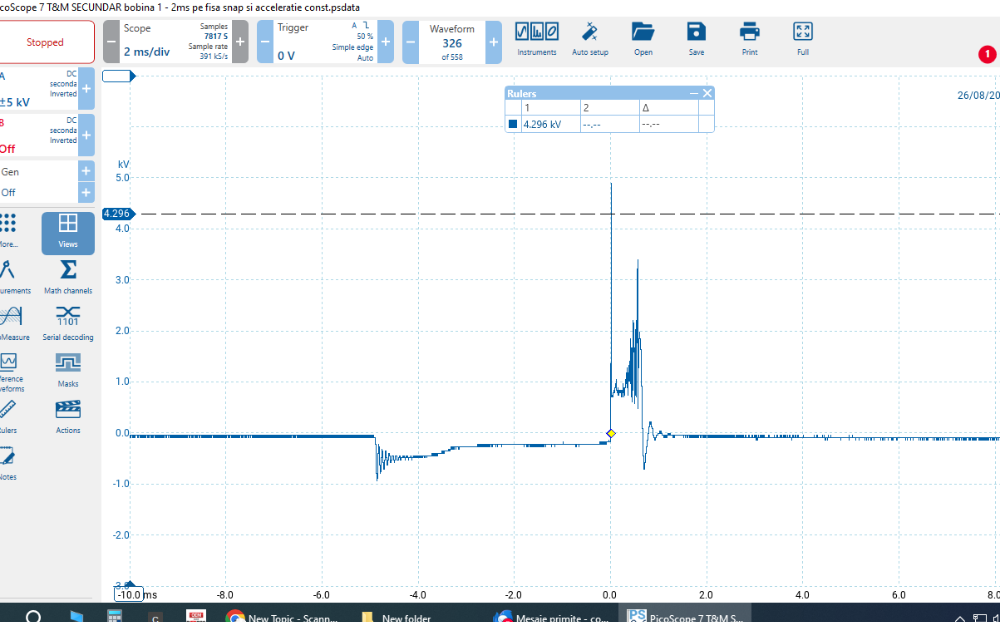This screenshot has height=622, width=1000.
Task: Run Auto setup from the toolbar
Action: coord(590,38)
